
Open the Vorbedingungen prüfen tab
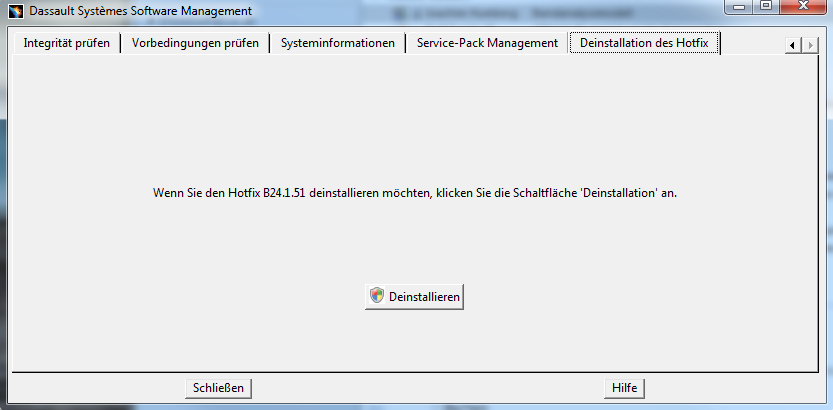(195, 43)
